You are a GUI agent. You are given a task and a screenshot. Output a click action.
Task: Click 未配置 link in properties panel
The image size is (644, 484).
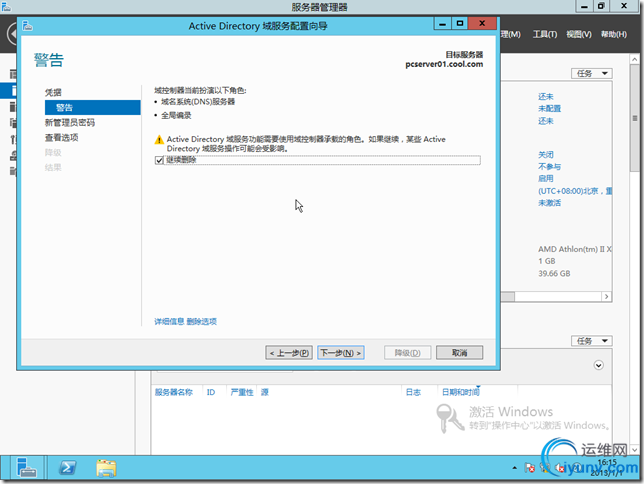pyautogui.click(x=550, y=108)
